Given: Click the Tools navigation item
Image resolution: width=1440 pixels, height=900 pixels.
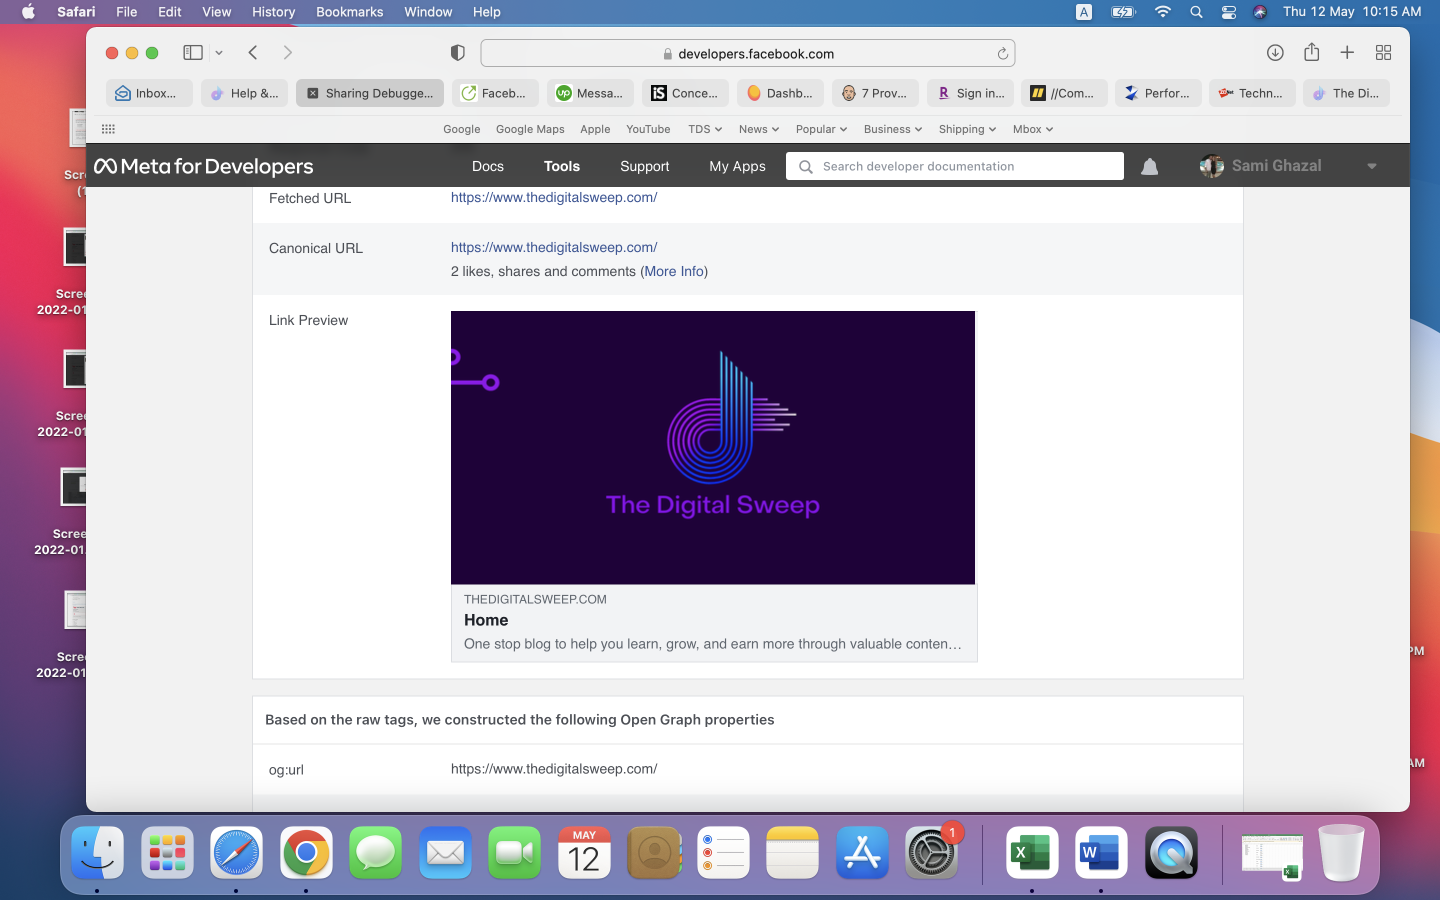Looking at the screenshot, I should [562, 167].
